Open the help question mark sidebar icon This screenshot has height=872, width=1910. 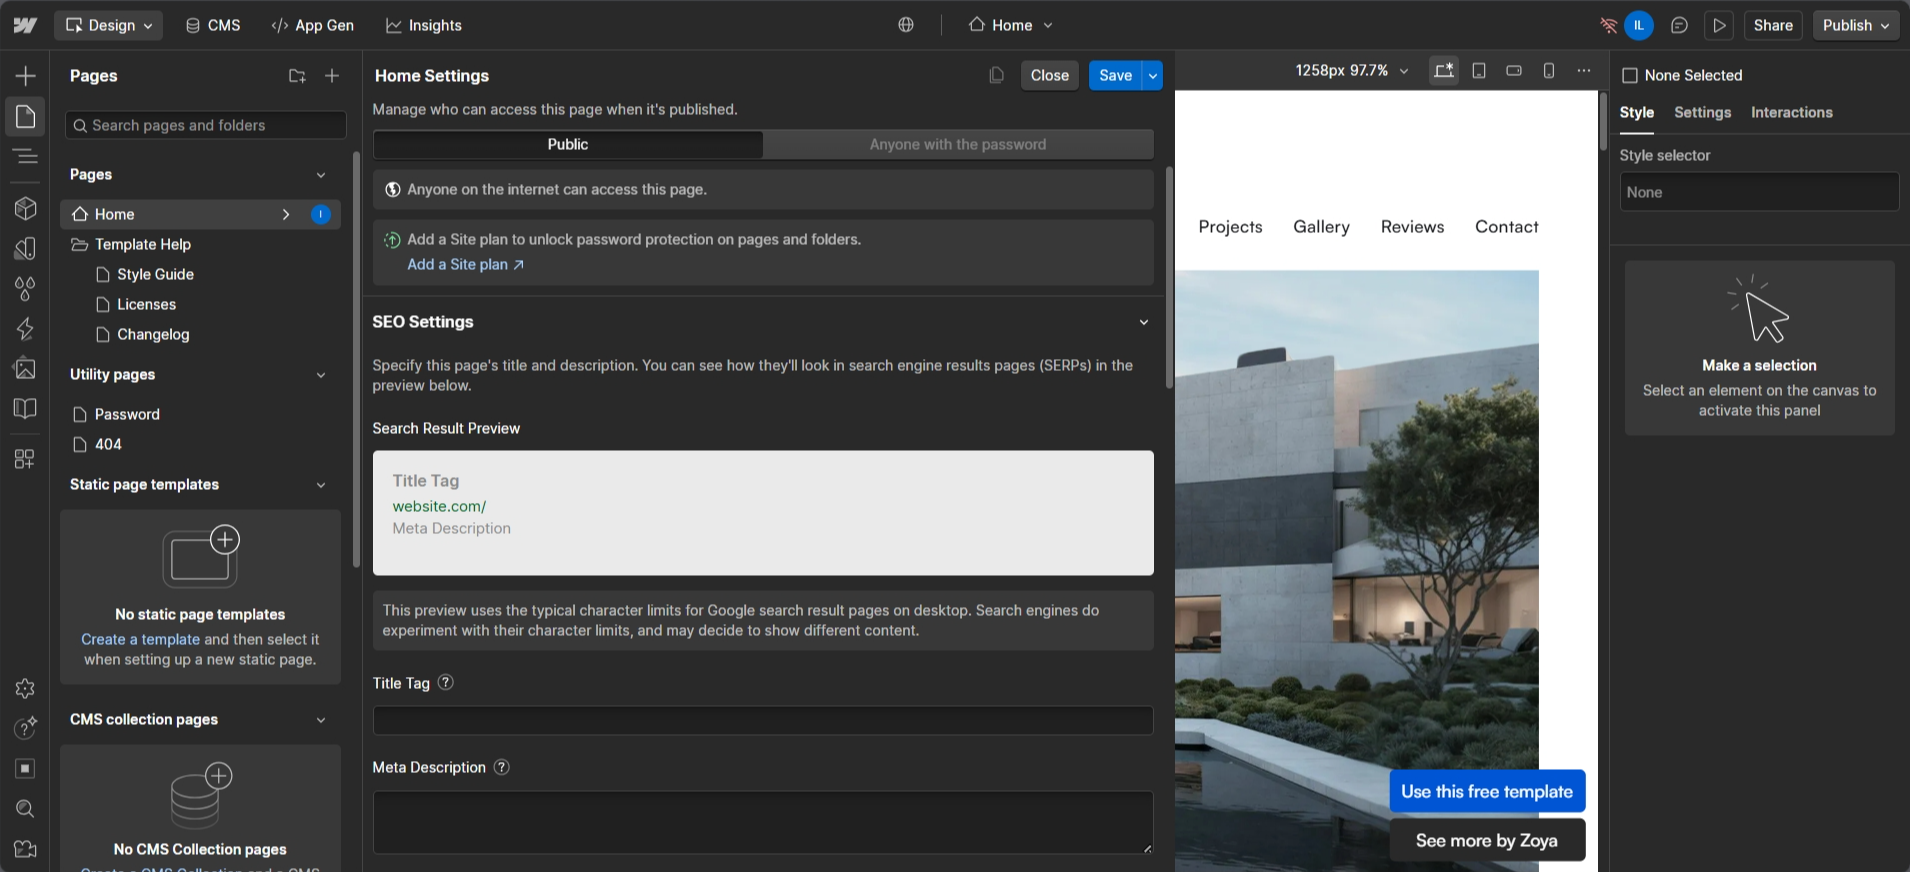point(26,728)
